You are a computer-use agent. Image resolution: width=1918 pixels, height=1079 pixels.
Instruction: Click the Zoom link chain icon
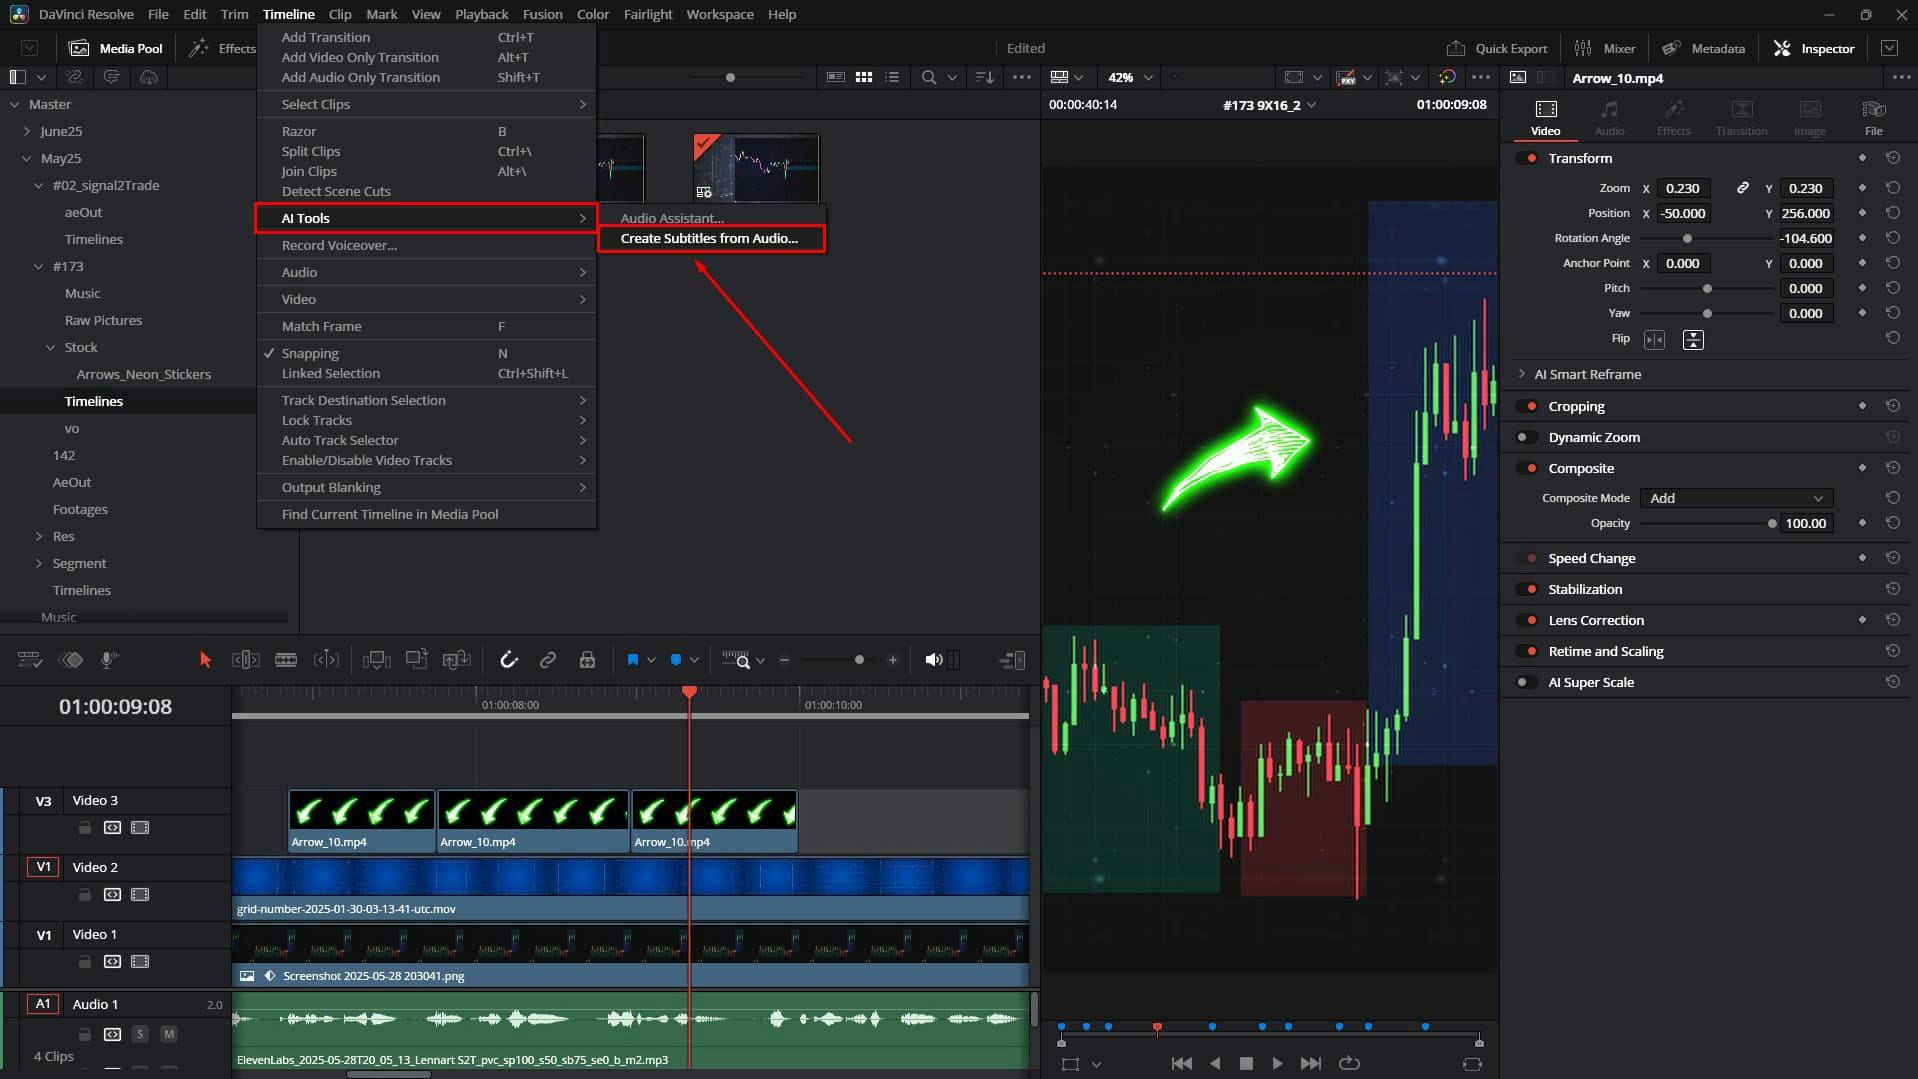coord(1742,188)
